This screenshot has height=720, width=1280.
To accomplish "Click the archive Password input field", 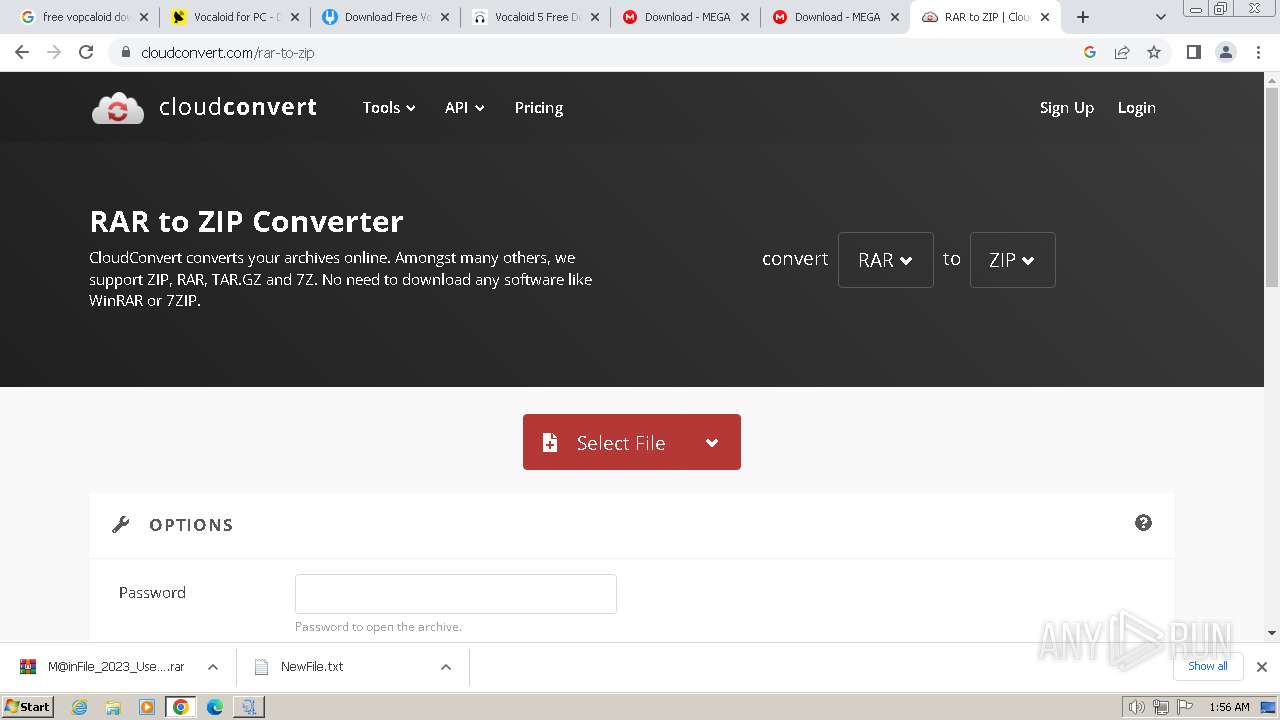I will coord(456,594).
